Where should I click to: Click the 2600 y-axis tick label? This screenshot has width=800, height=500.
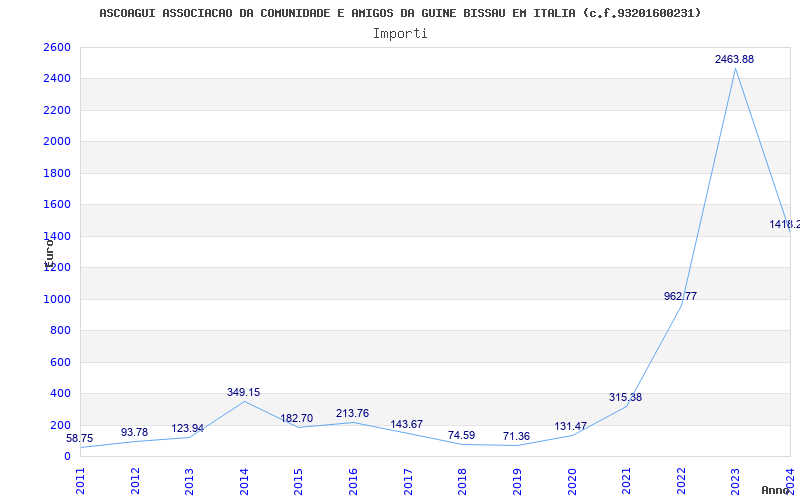[57, 48]
